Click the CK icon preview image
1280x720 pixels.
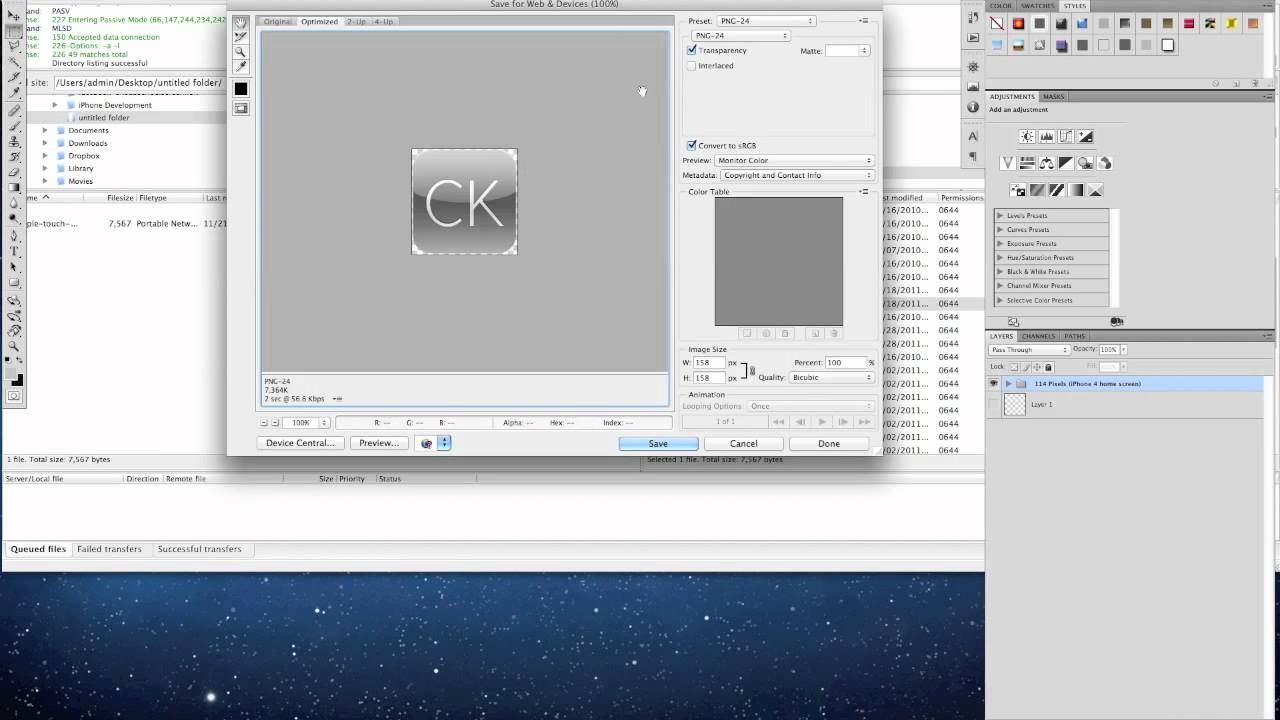coord(465,202)
